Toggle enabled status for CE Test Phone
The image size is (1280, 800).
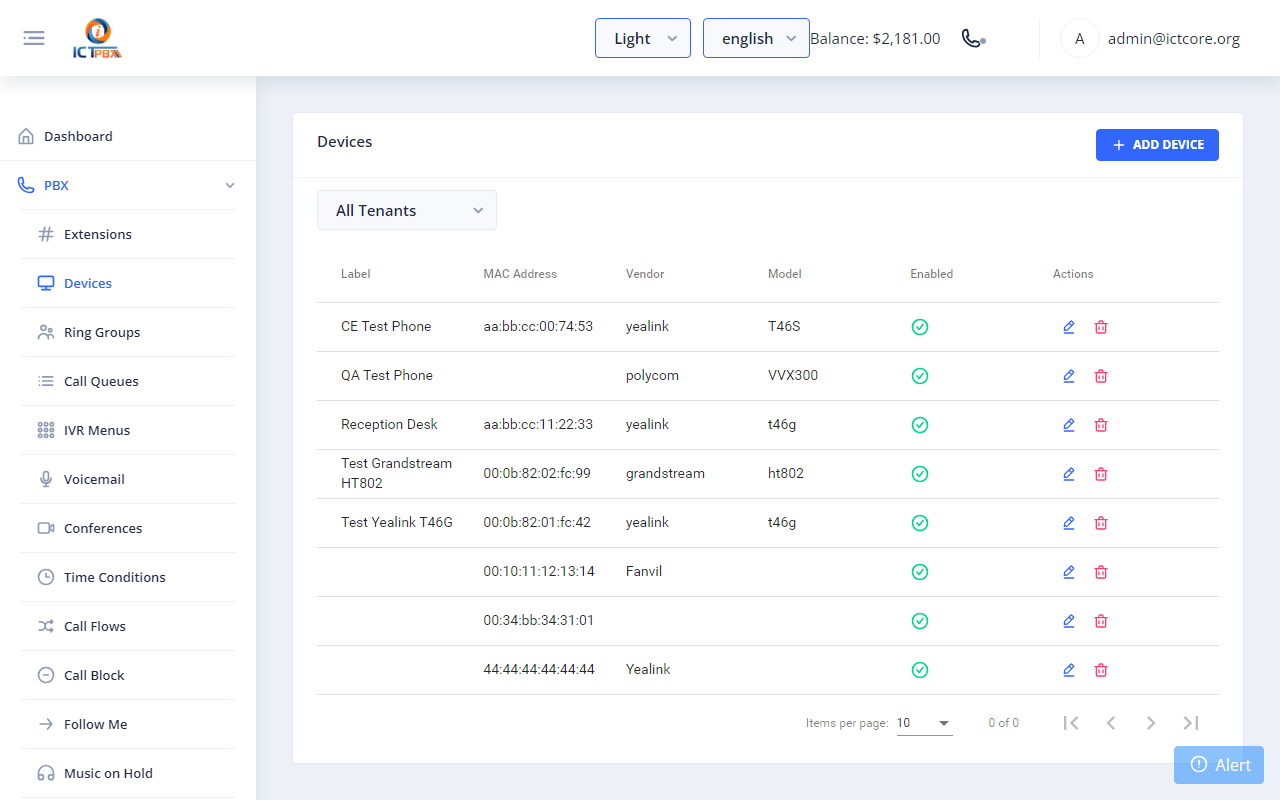tap(920, 327)
